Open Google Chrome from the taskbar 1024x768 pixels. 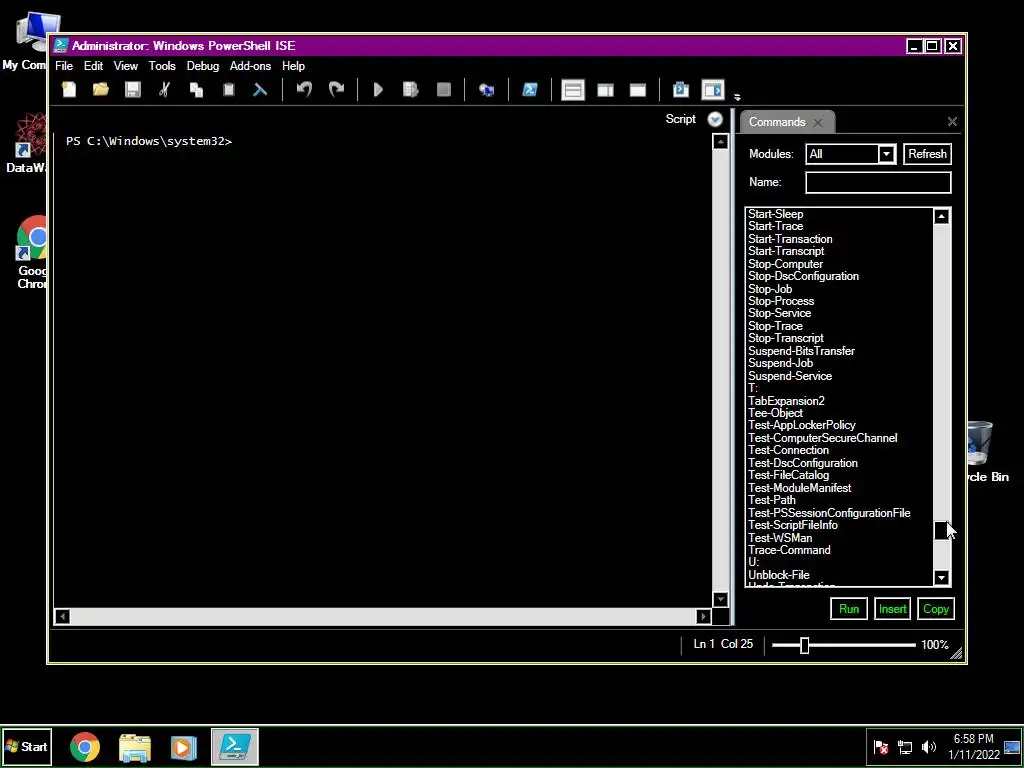(85, 747)
